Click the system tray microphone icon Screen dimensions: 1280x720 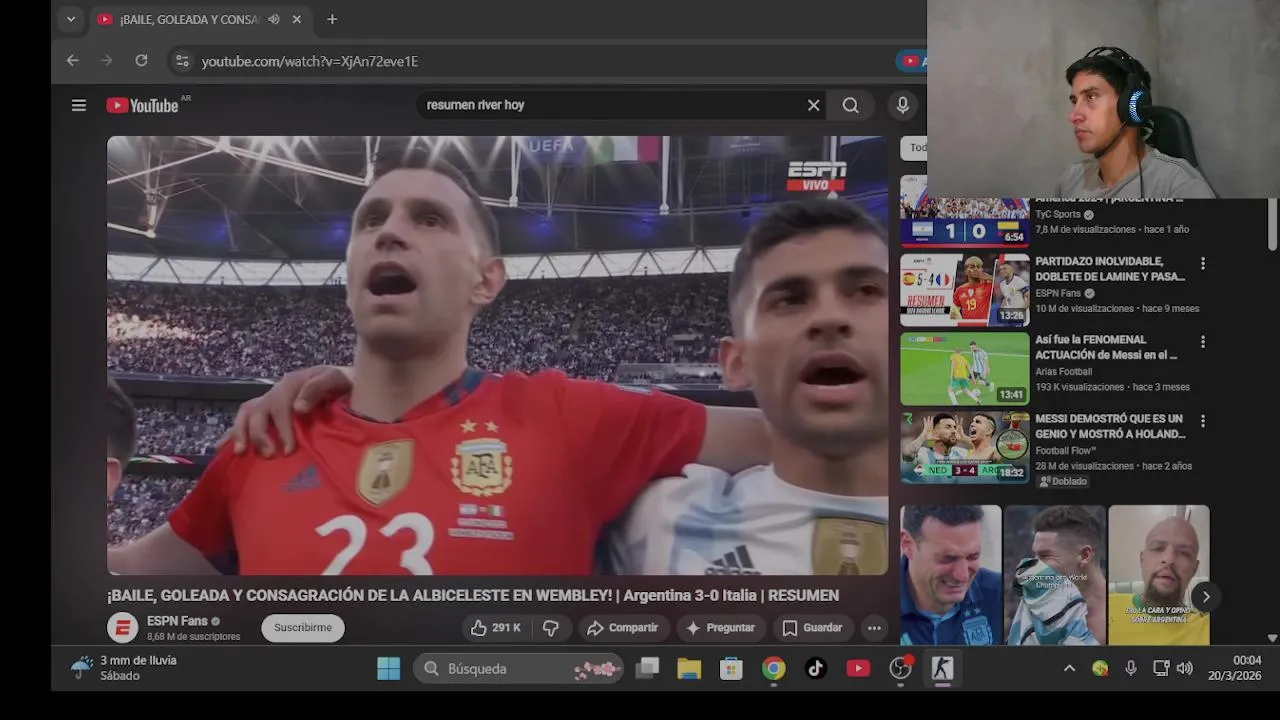(x=1131, y=668)
